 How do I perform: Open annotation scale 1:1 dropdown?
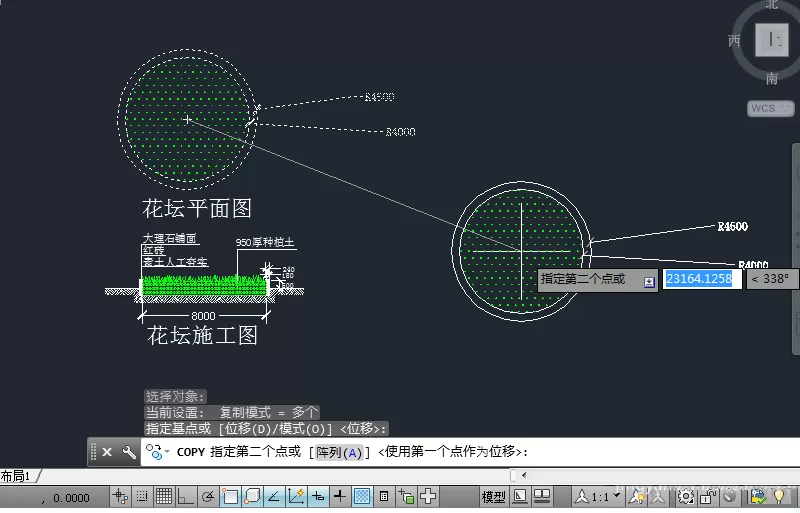pos(616,495)
